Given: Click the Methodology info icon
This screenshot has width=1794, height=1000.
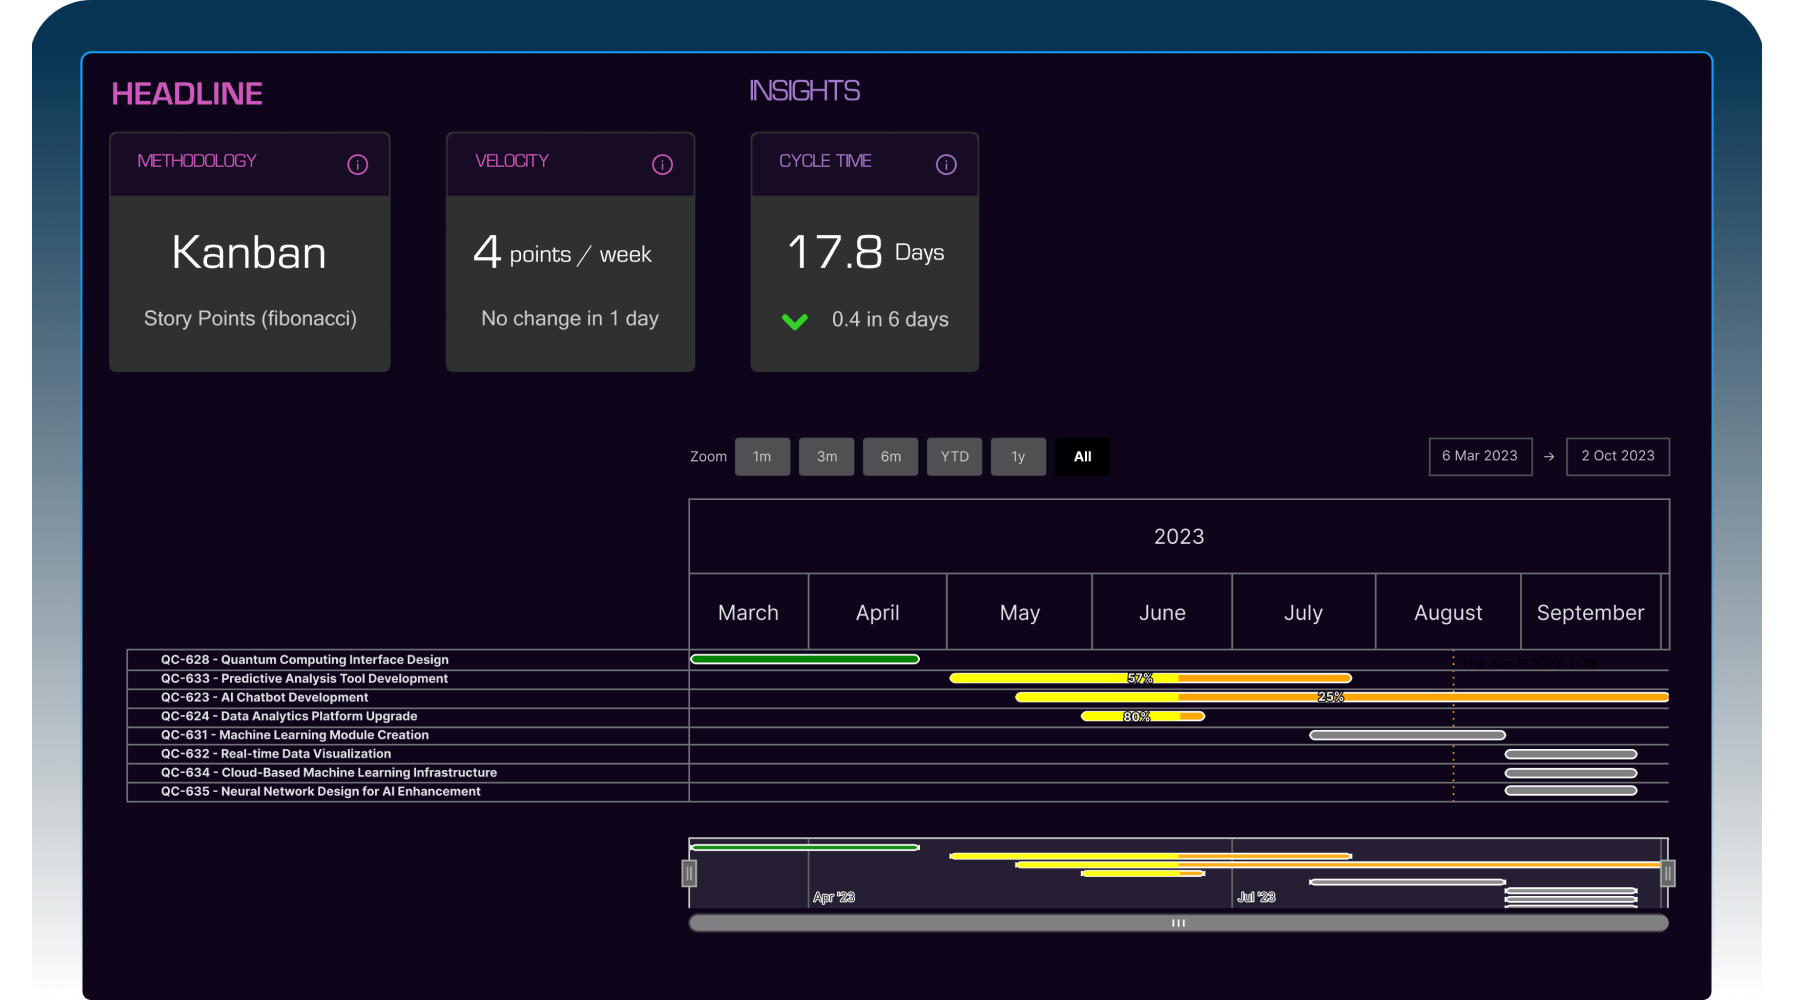Looking at the screenshot, I should point(357,165).
